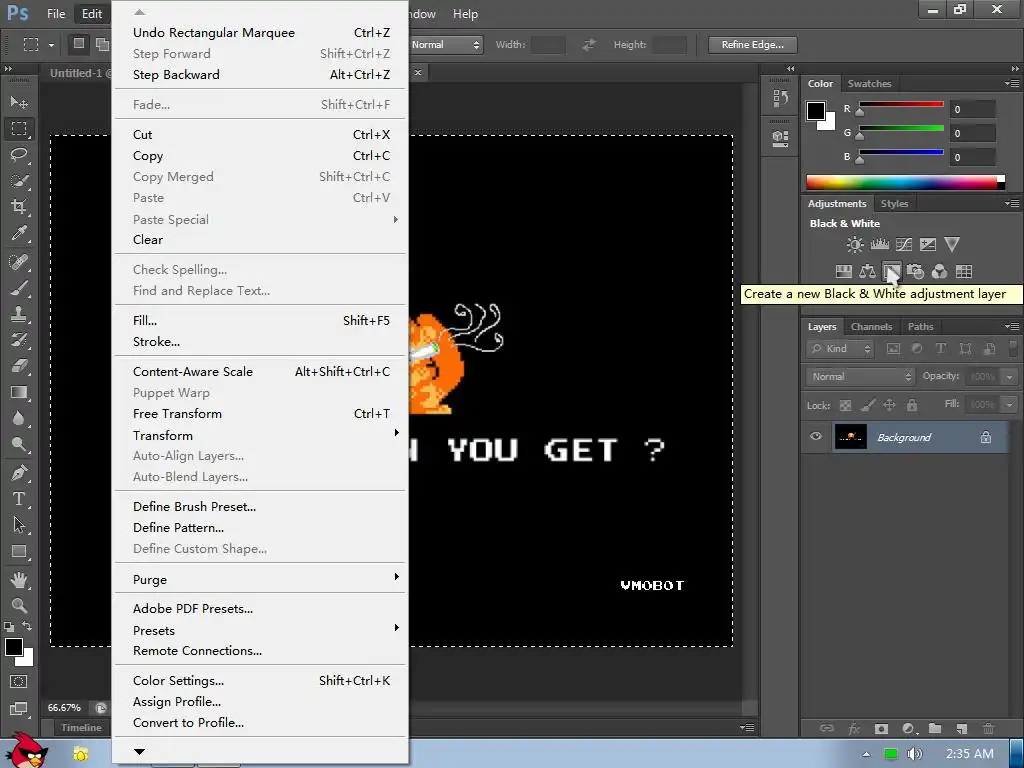Image resolution: width=1024 pixels, height=768 pixels.
Task: Toggle layer filtering switch on or off
Action: pos(1013,348)
